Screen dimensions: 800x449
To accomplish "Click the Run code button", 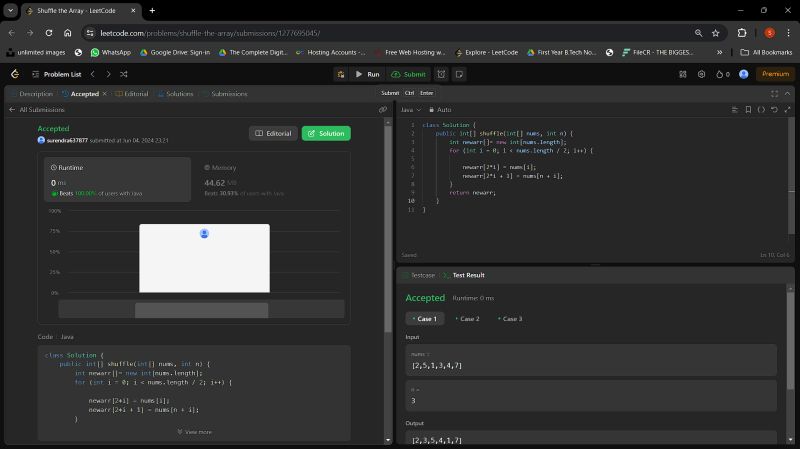I will (x=367, y=74).
